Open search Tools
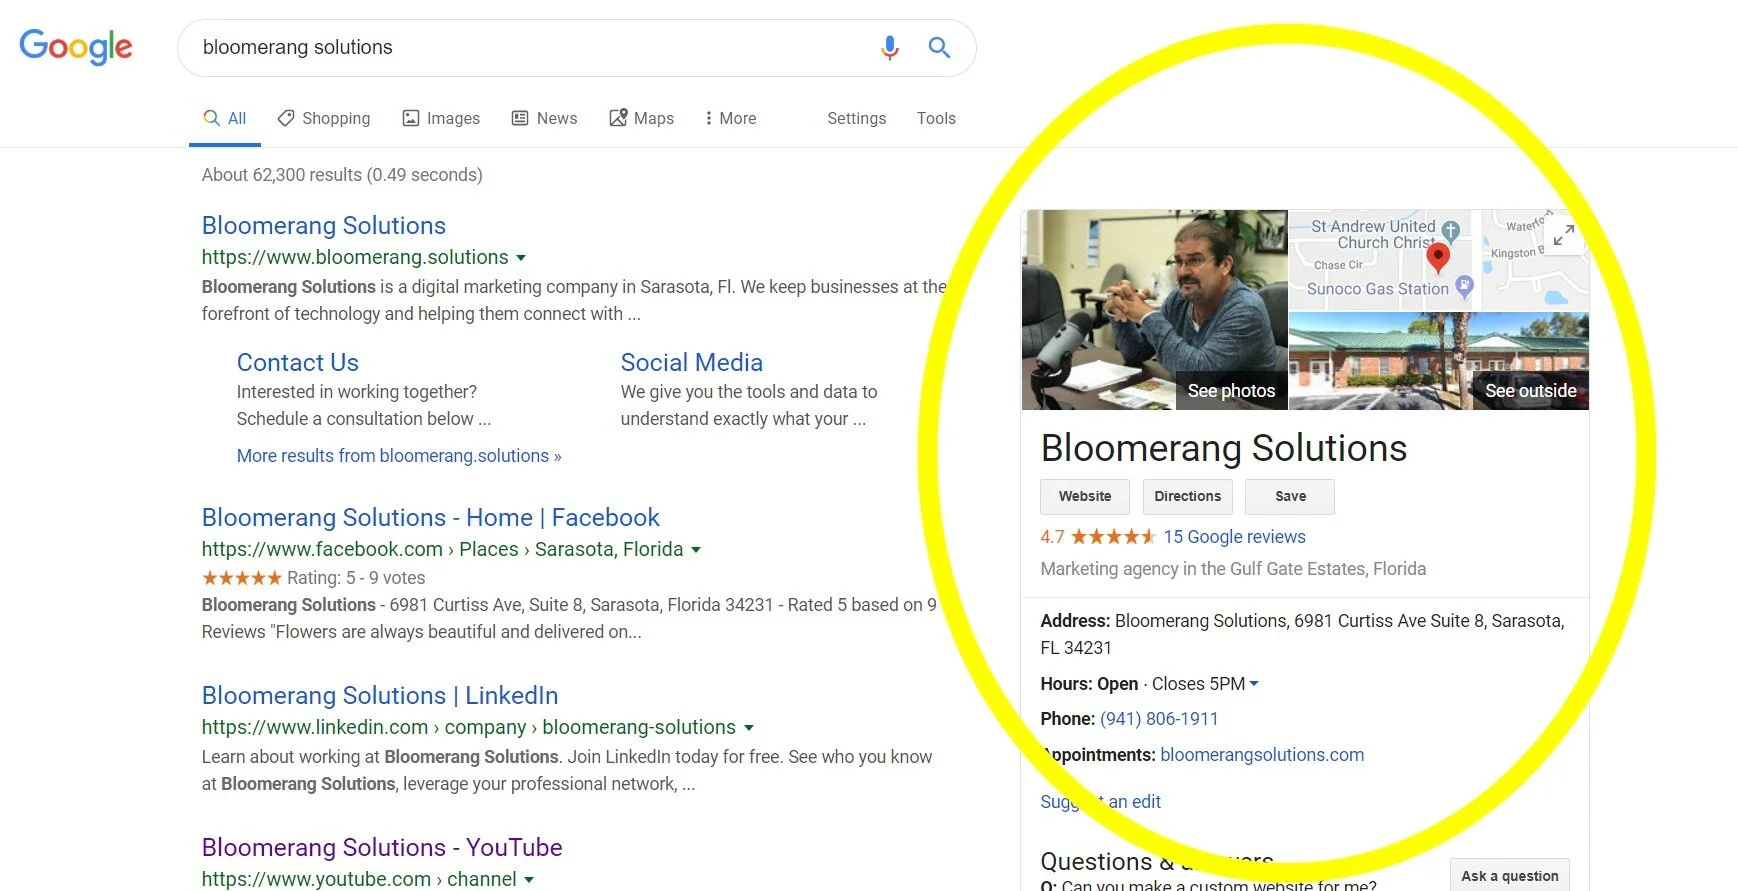 coord(936,118)
